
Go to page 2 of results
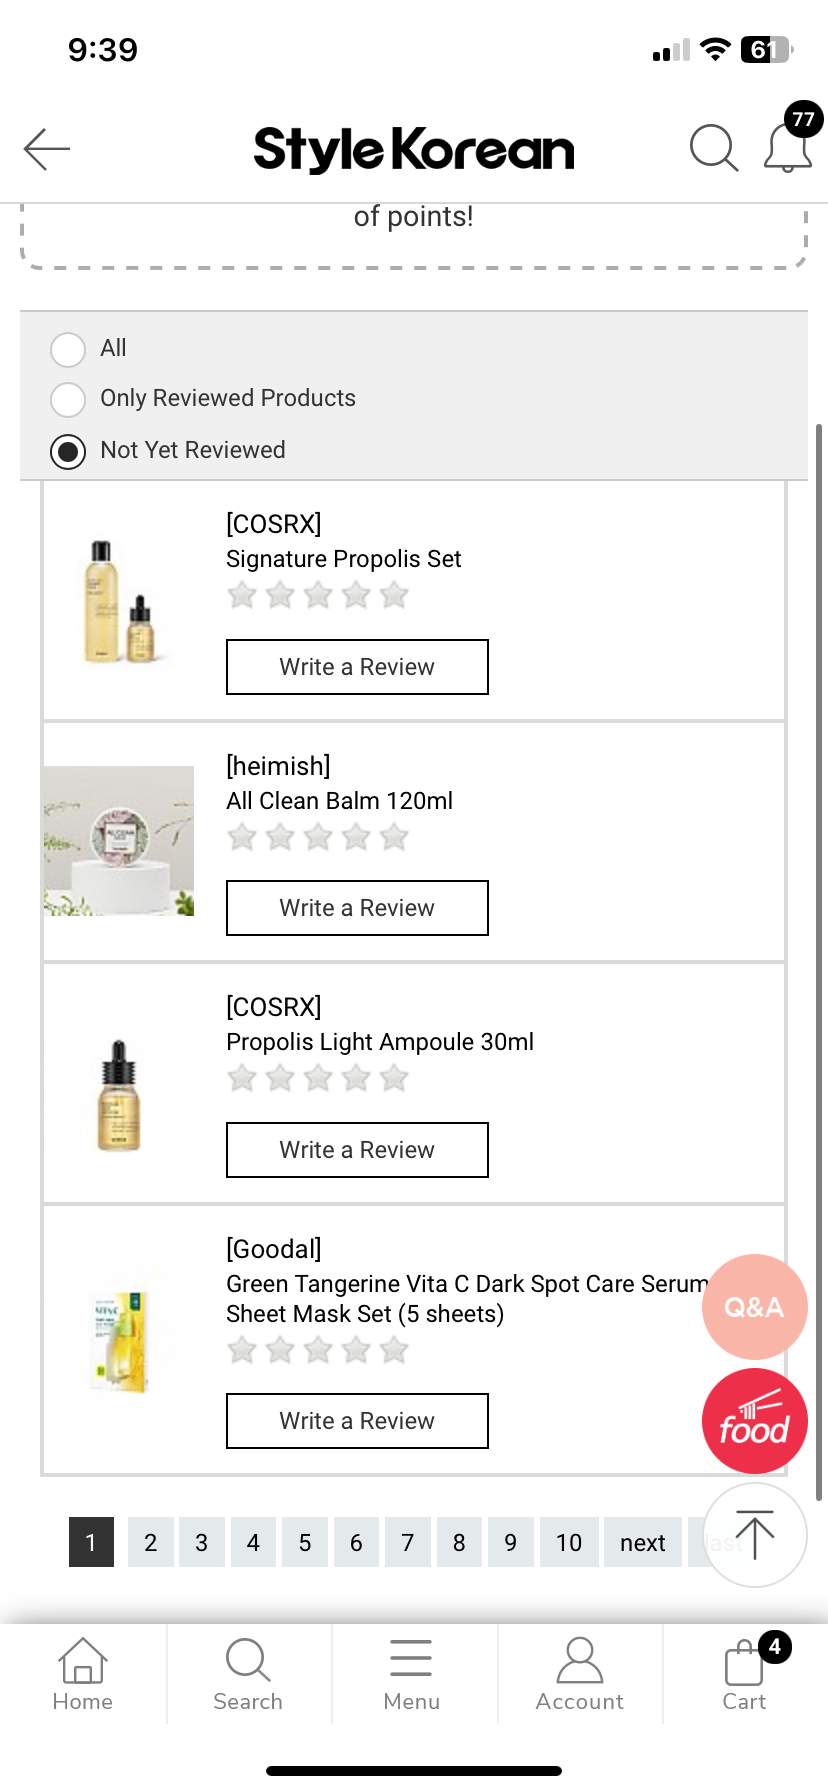(150, 1542)
